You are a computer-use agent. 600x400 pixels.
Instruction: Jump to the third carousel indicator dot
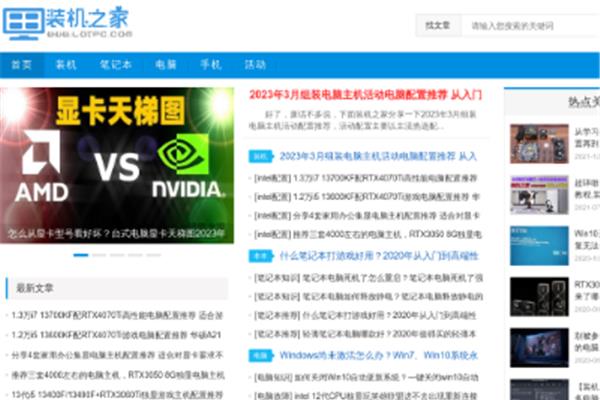(117, 255)
